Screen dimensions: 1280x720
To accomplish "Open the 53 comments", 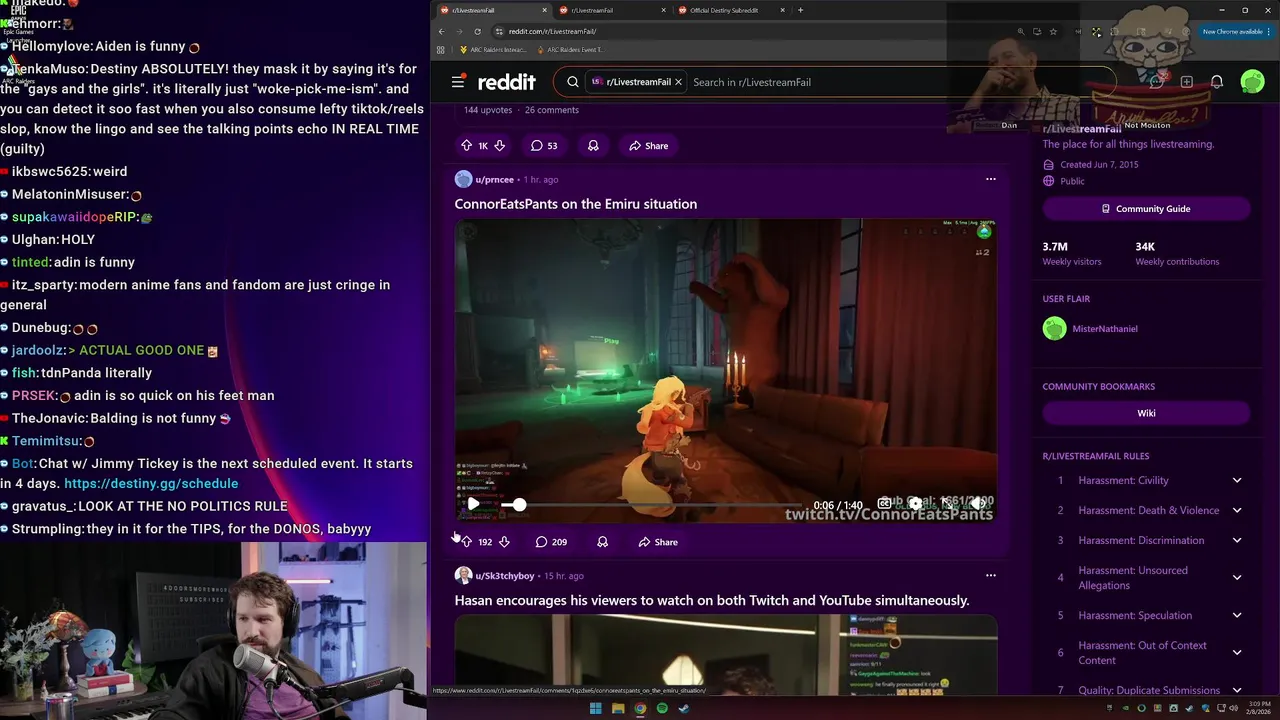I will tap(544, 146).
